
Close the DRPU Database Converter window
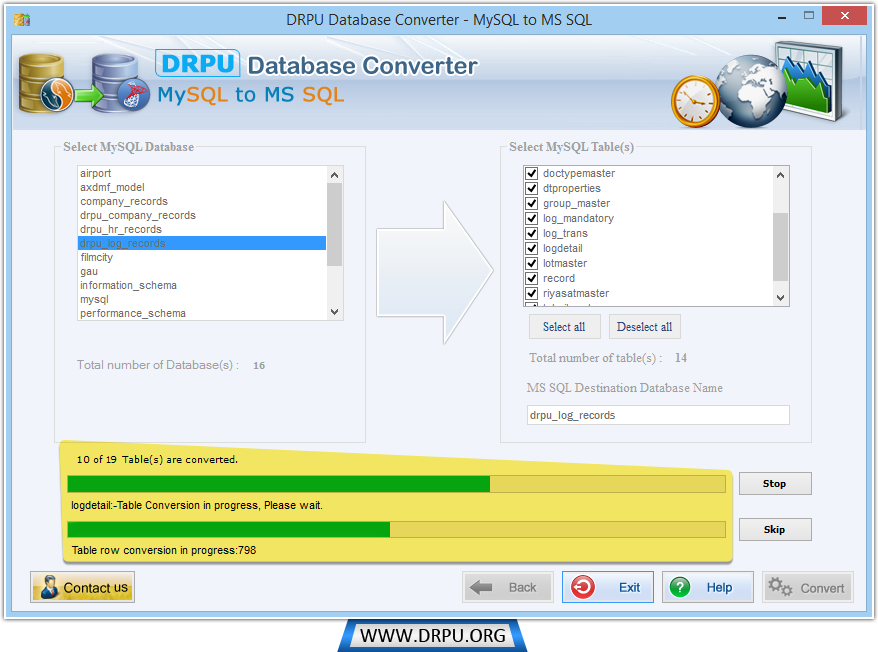pos(845,16)
